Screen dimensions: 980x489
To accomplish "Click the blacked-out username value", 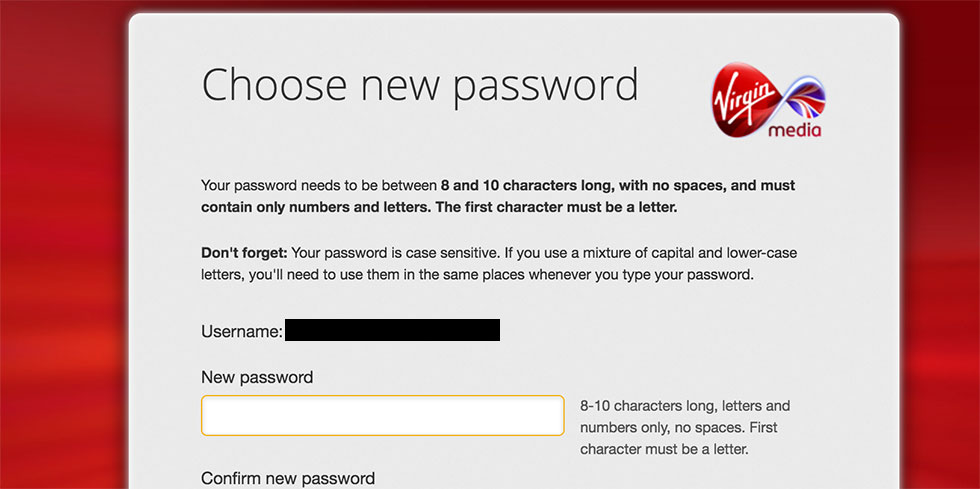I will (x=392, y=330).
